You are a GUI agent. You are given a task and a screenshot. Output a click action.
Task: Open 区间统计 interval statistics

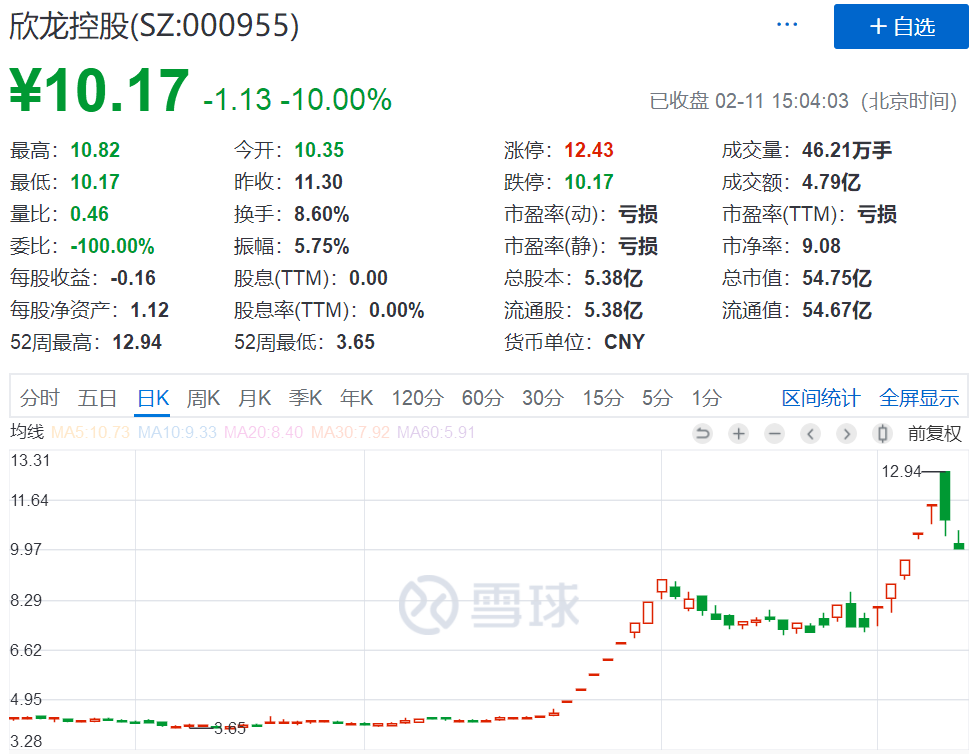[x=821, y=397]
